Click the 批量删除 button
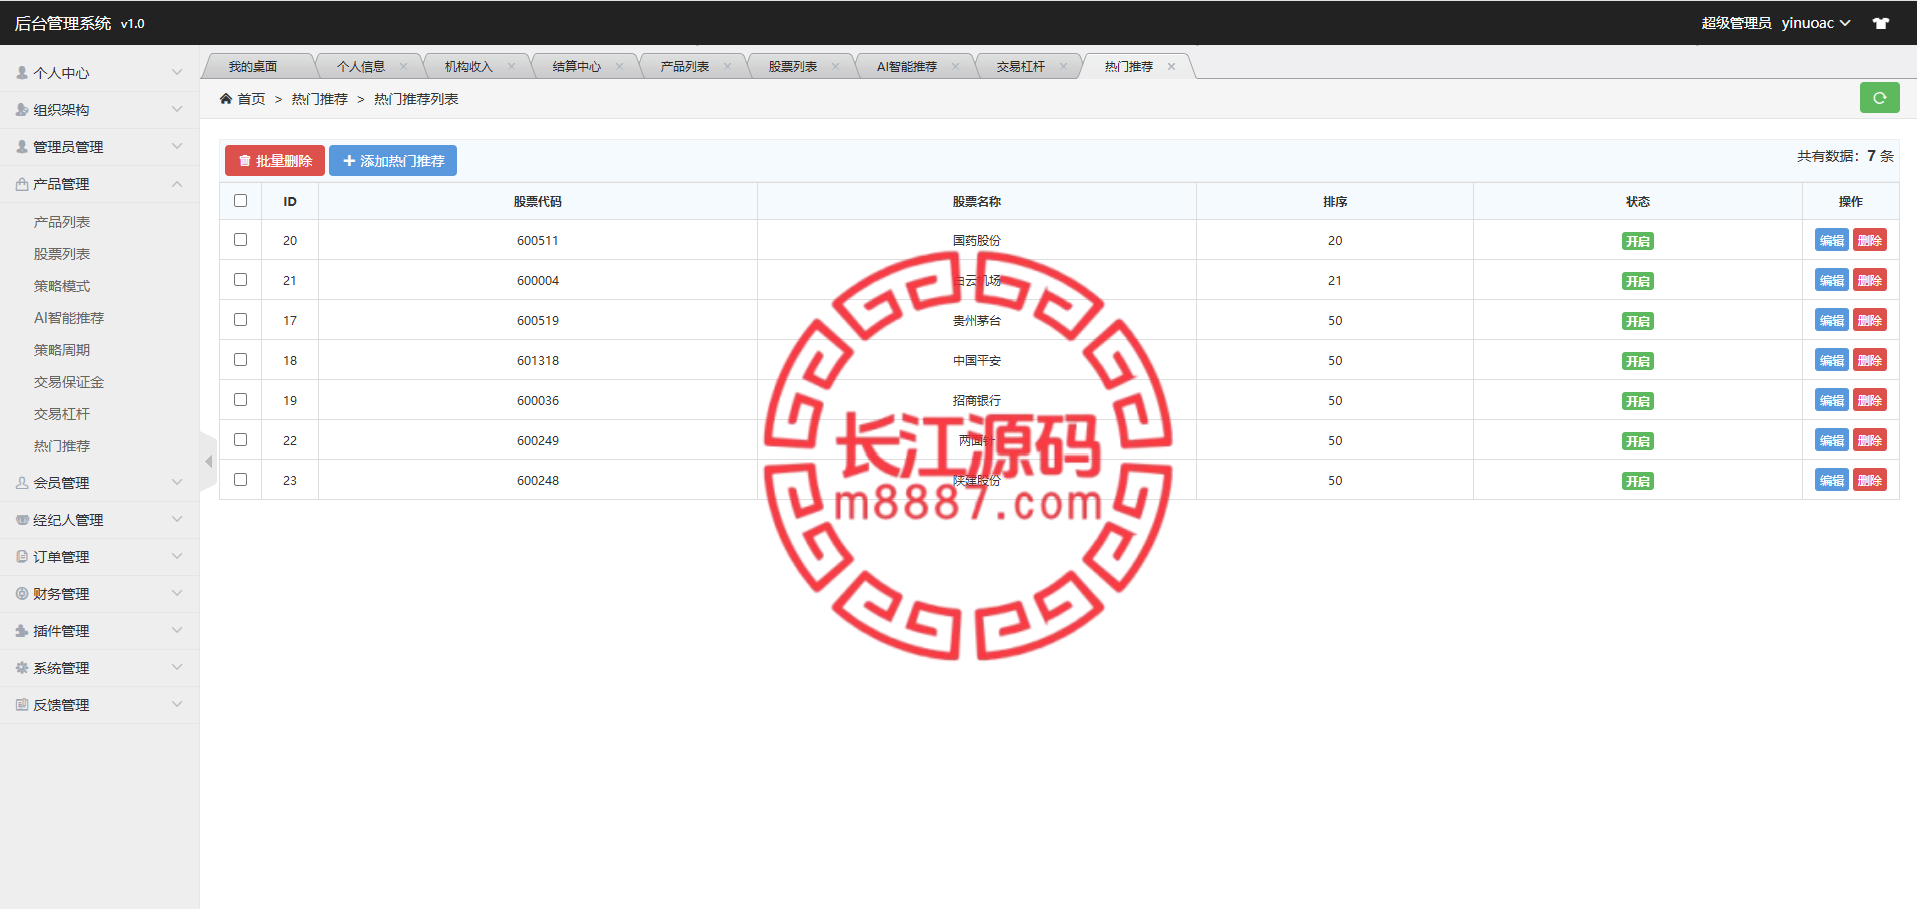 coord(275,160)
